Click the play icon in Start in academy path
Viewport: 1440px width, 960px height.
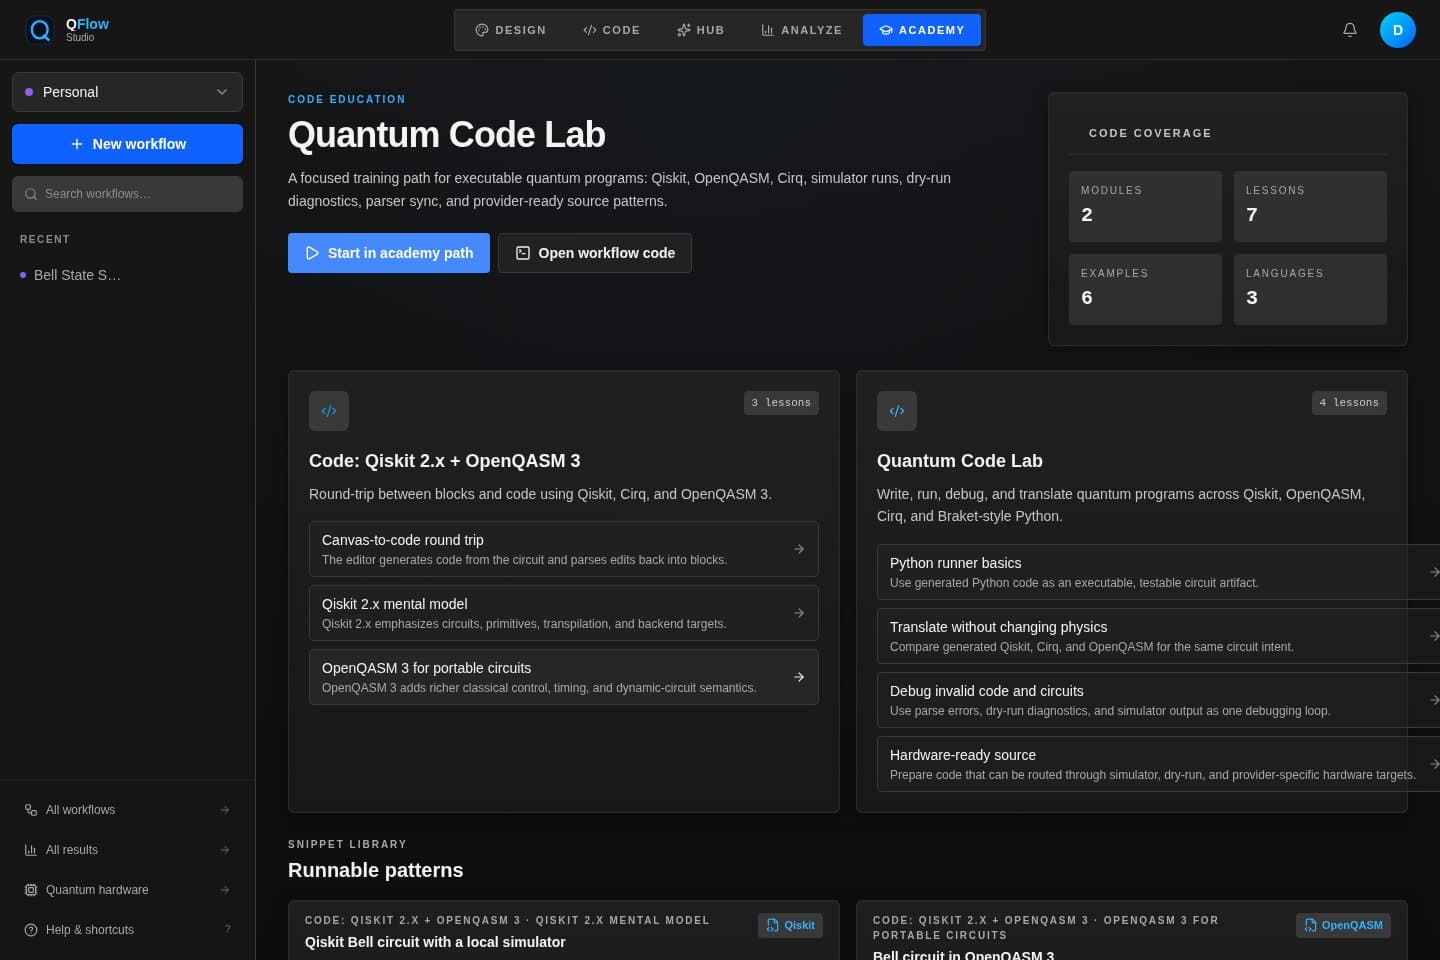click(x=312, y=253)
